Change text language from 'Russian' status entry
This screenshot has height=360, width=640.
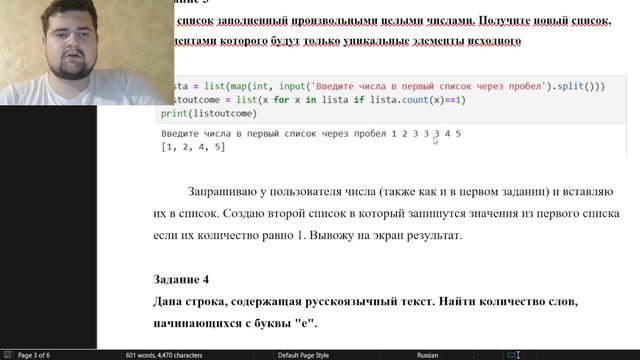pos(427,355)
